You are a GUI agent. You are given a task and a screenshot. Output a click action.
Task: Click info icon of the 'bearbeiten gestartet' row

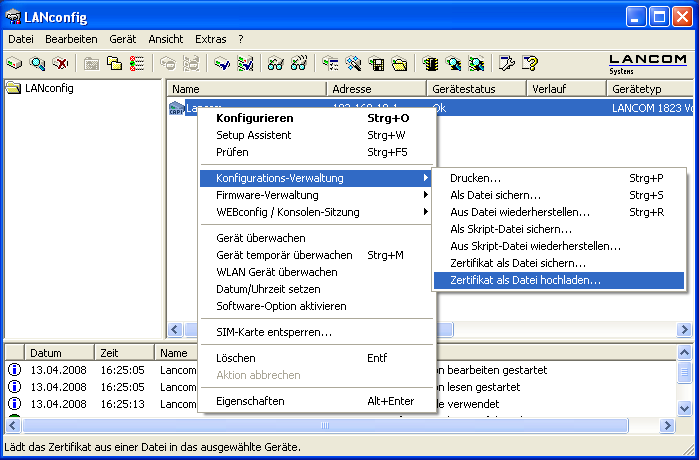point(15,370)
